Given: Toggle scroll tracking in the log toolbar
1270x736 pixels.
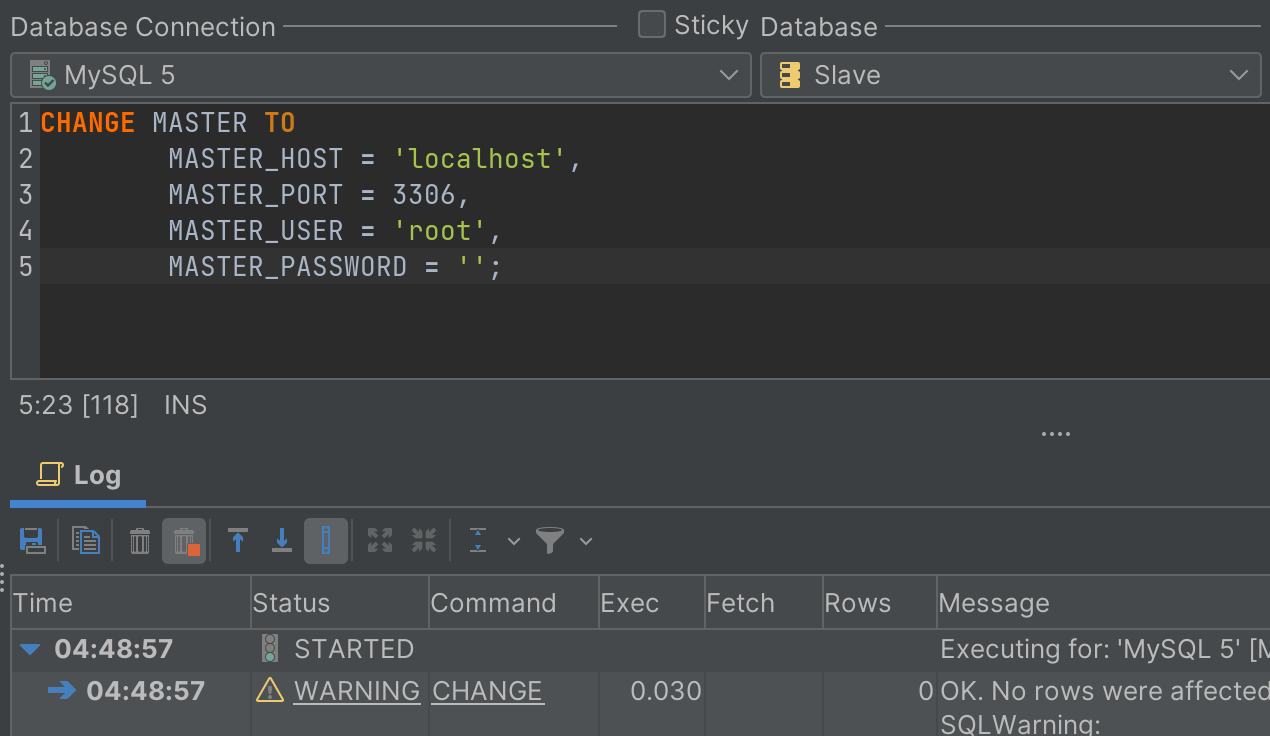Looking at the screenshot, I should click(326, 540).
